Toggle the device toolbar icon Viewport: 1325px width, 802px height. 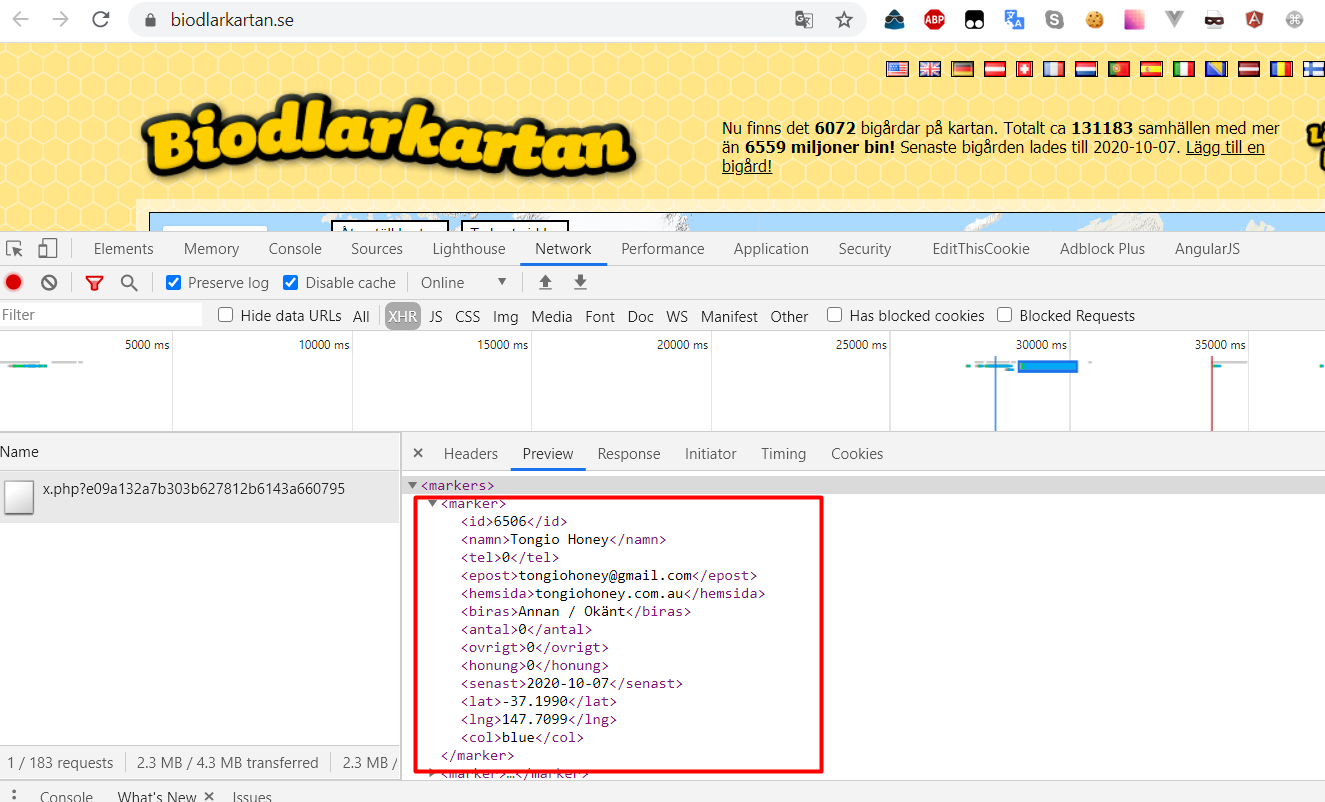click(x=47, y=249)
